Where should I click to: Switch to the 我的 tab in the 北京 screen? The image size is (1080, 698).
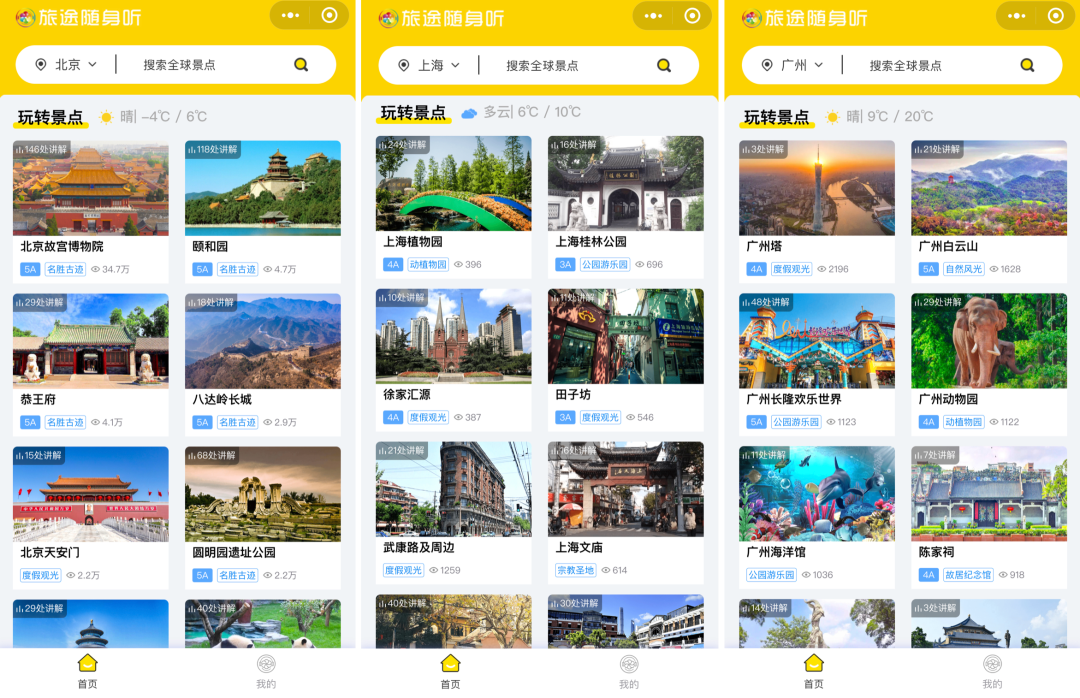point(266,672)
